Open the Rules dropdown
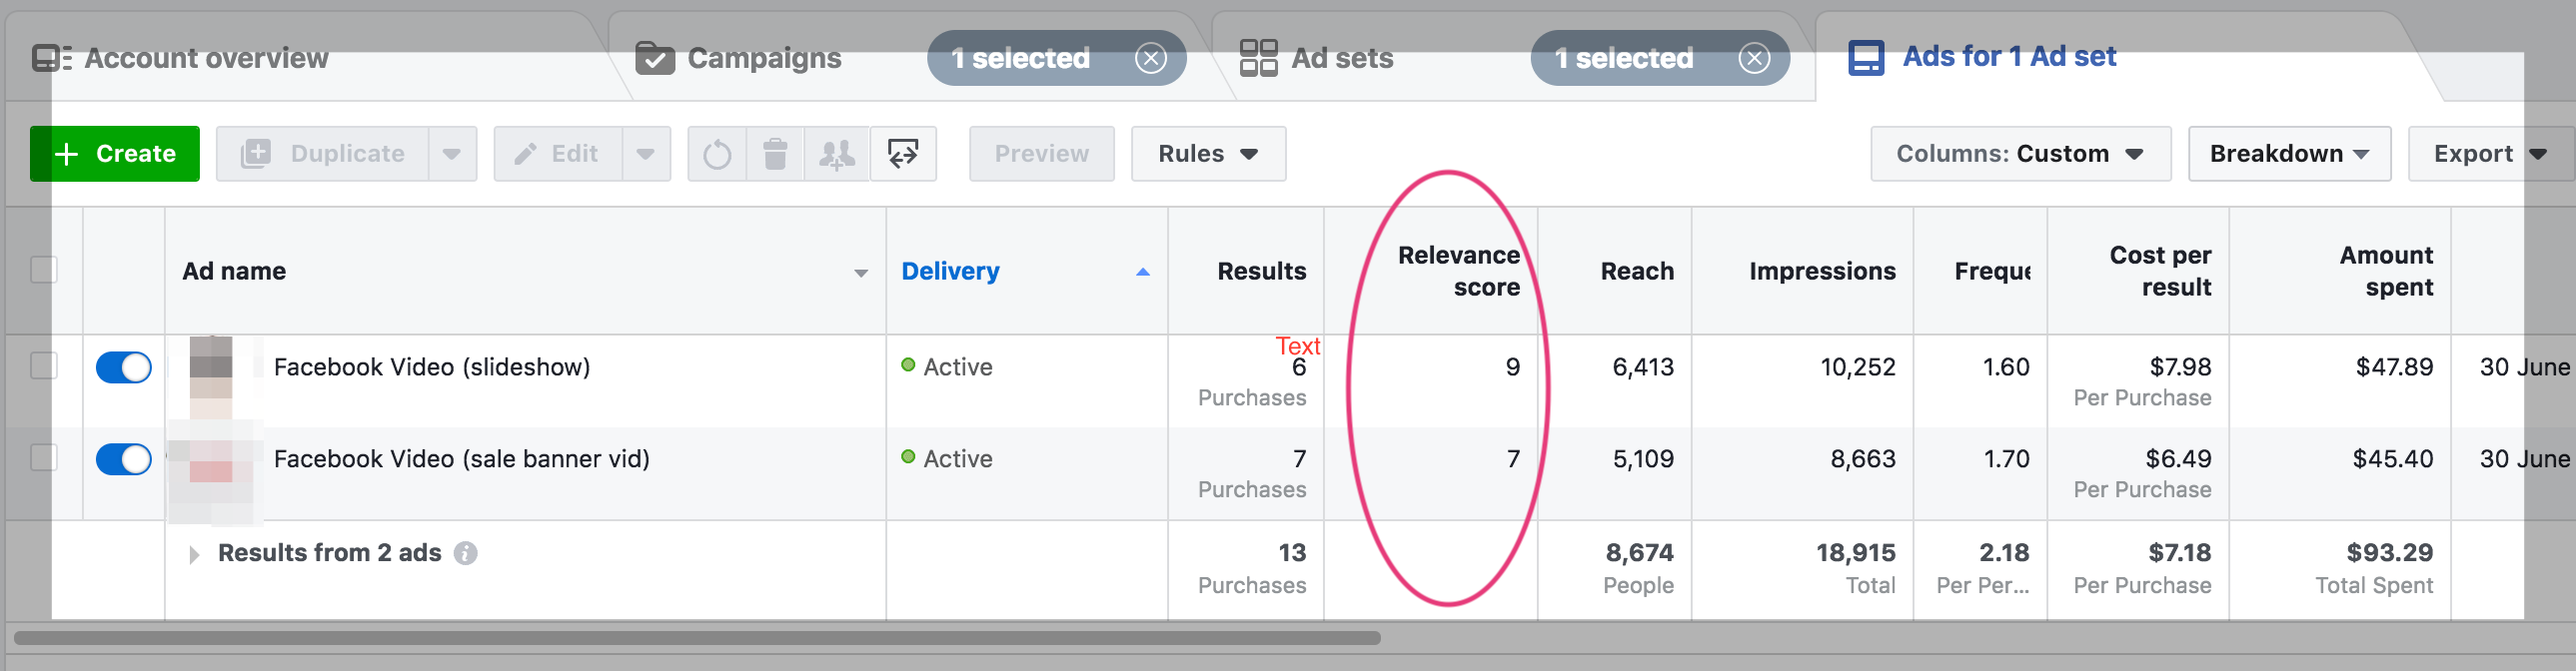 pos(1208,154)
